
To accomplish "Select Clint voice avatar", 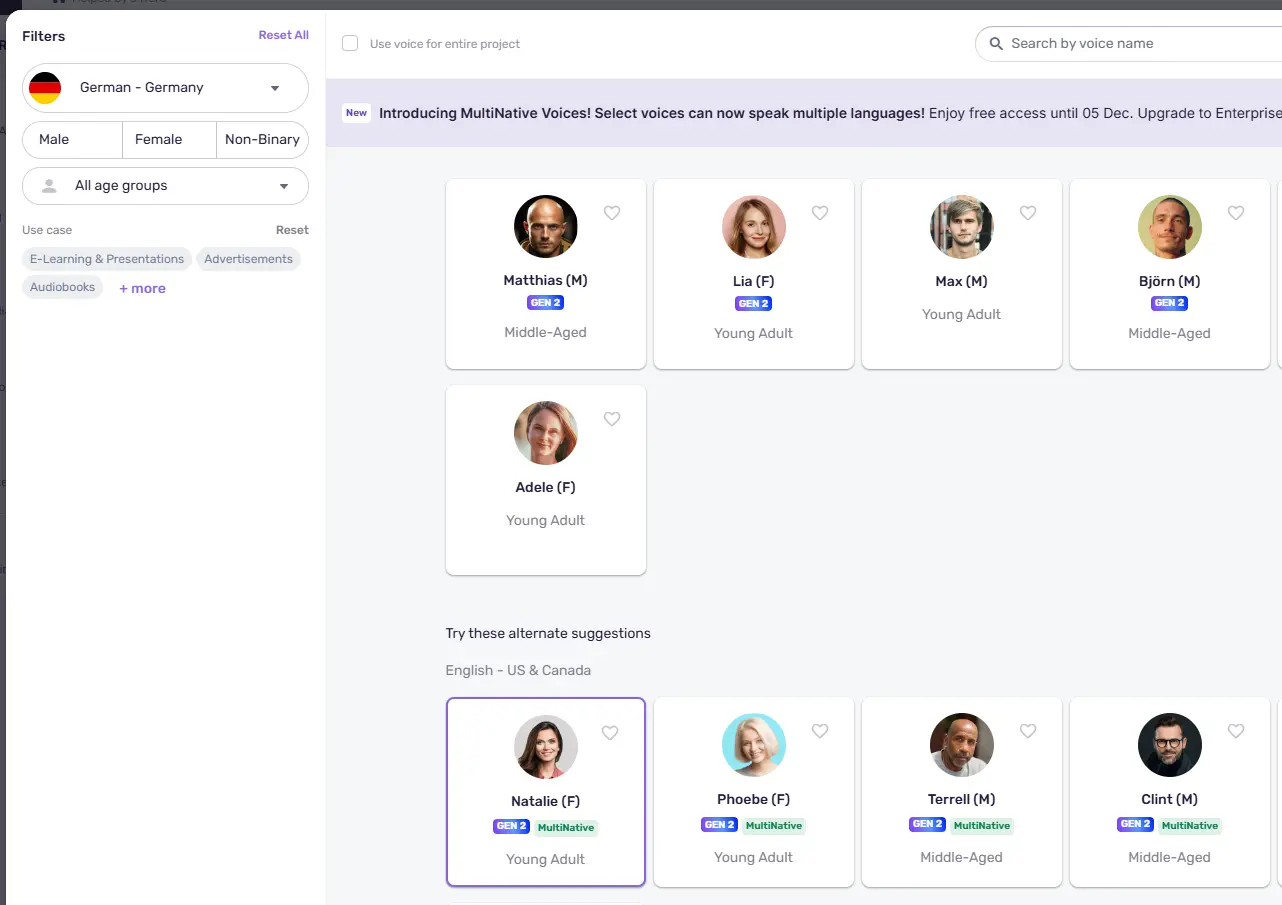I will tap(1170, 745).
